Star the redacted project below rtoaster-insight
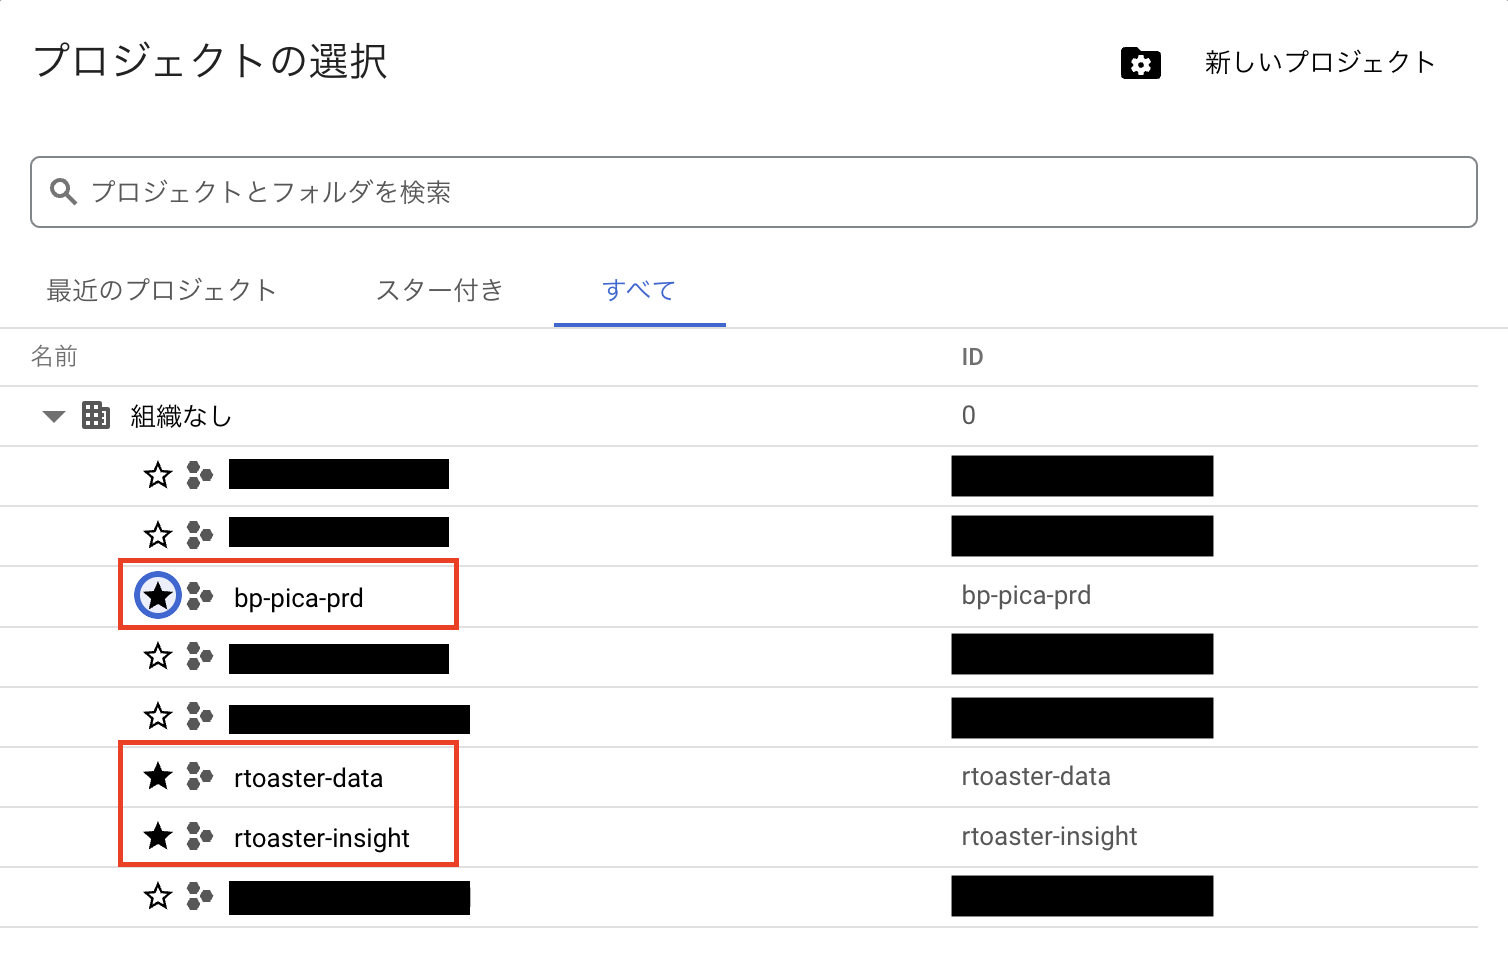Viewport: 1508px width, 956px height. [x=158, y=896]
